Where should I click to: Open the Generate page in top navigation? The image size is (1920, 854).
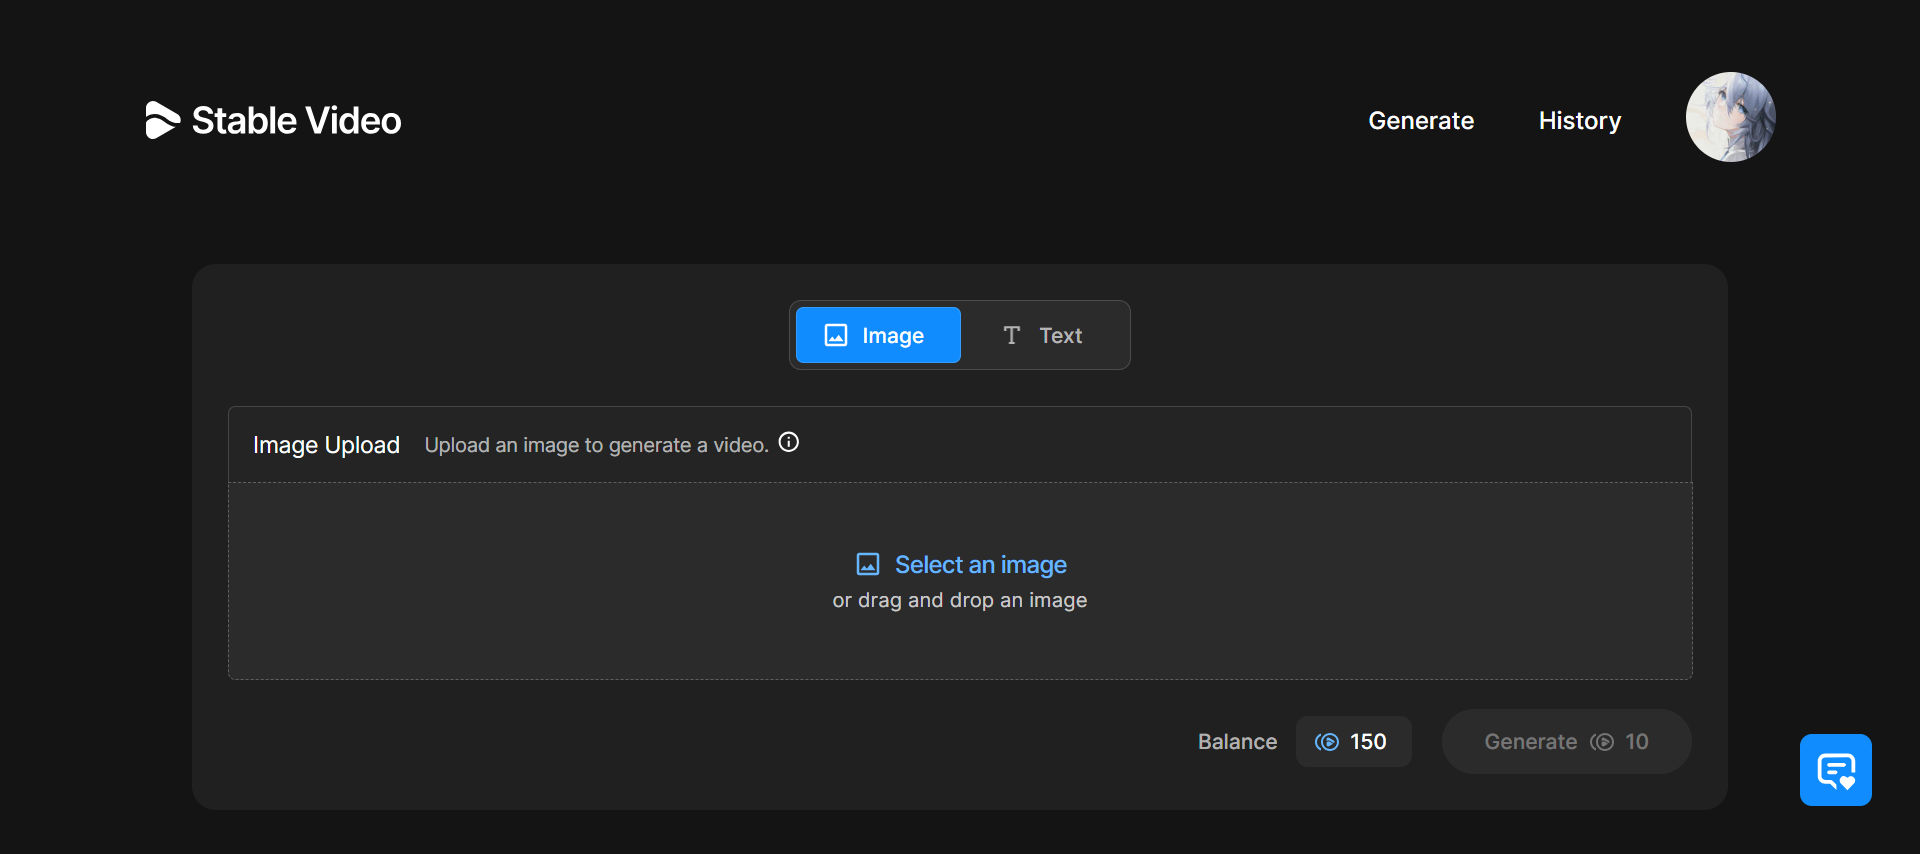[x=1420, y=121]
